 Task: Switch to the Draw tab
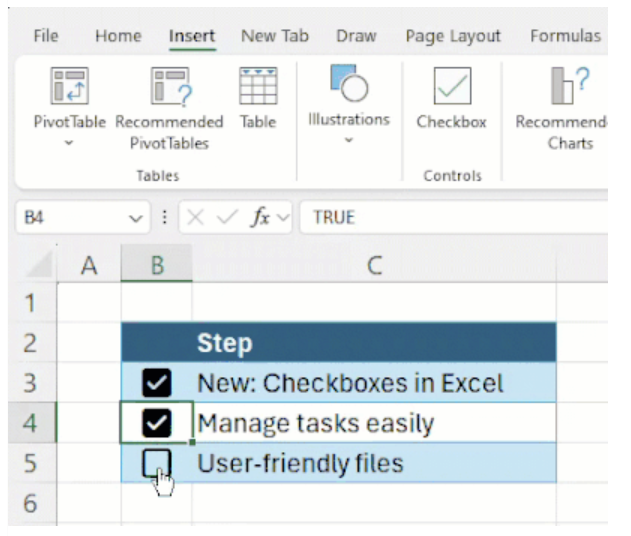point(356,36)
